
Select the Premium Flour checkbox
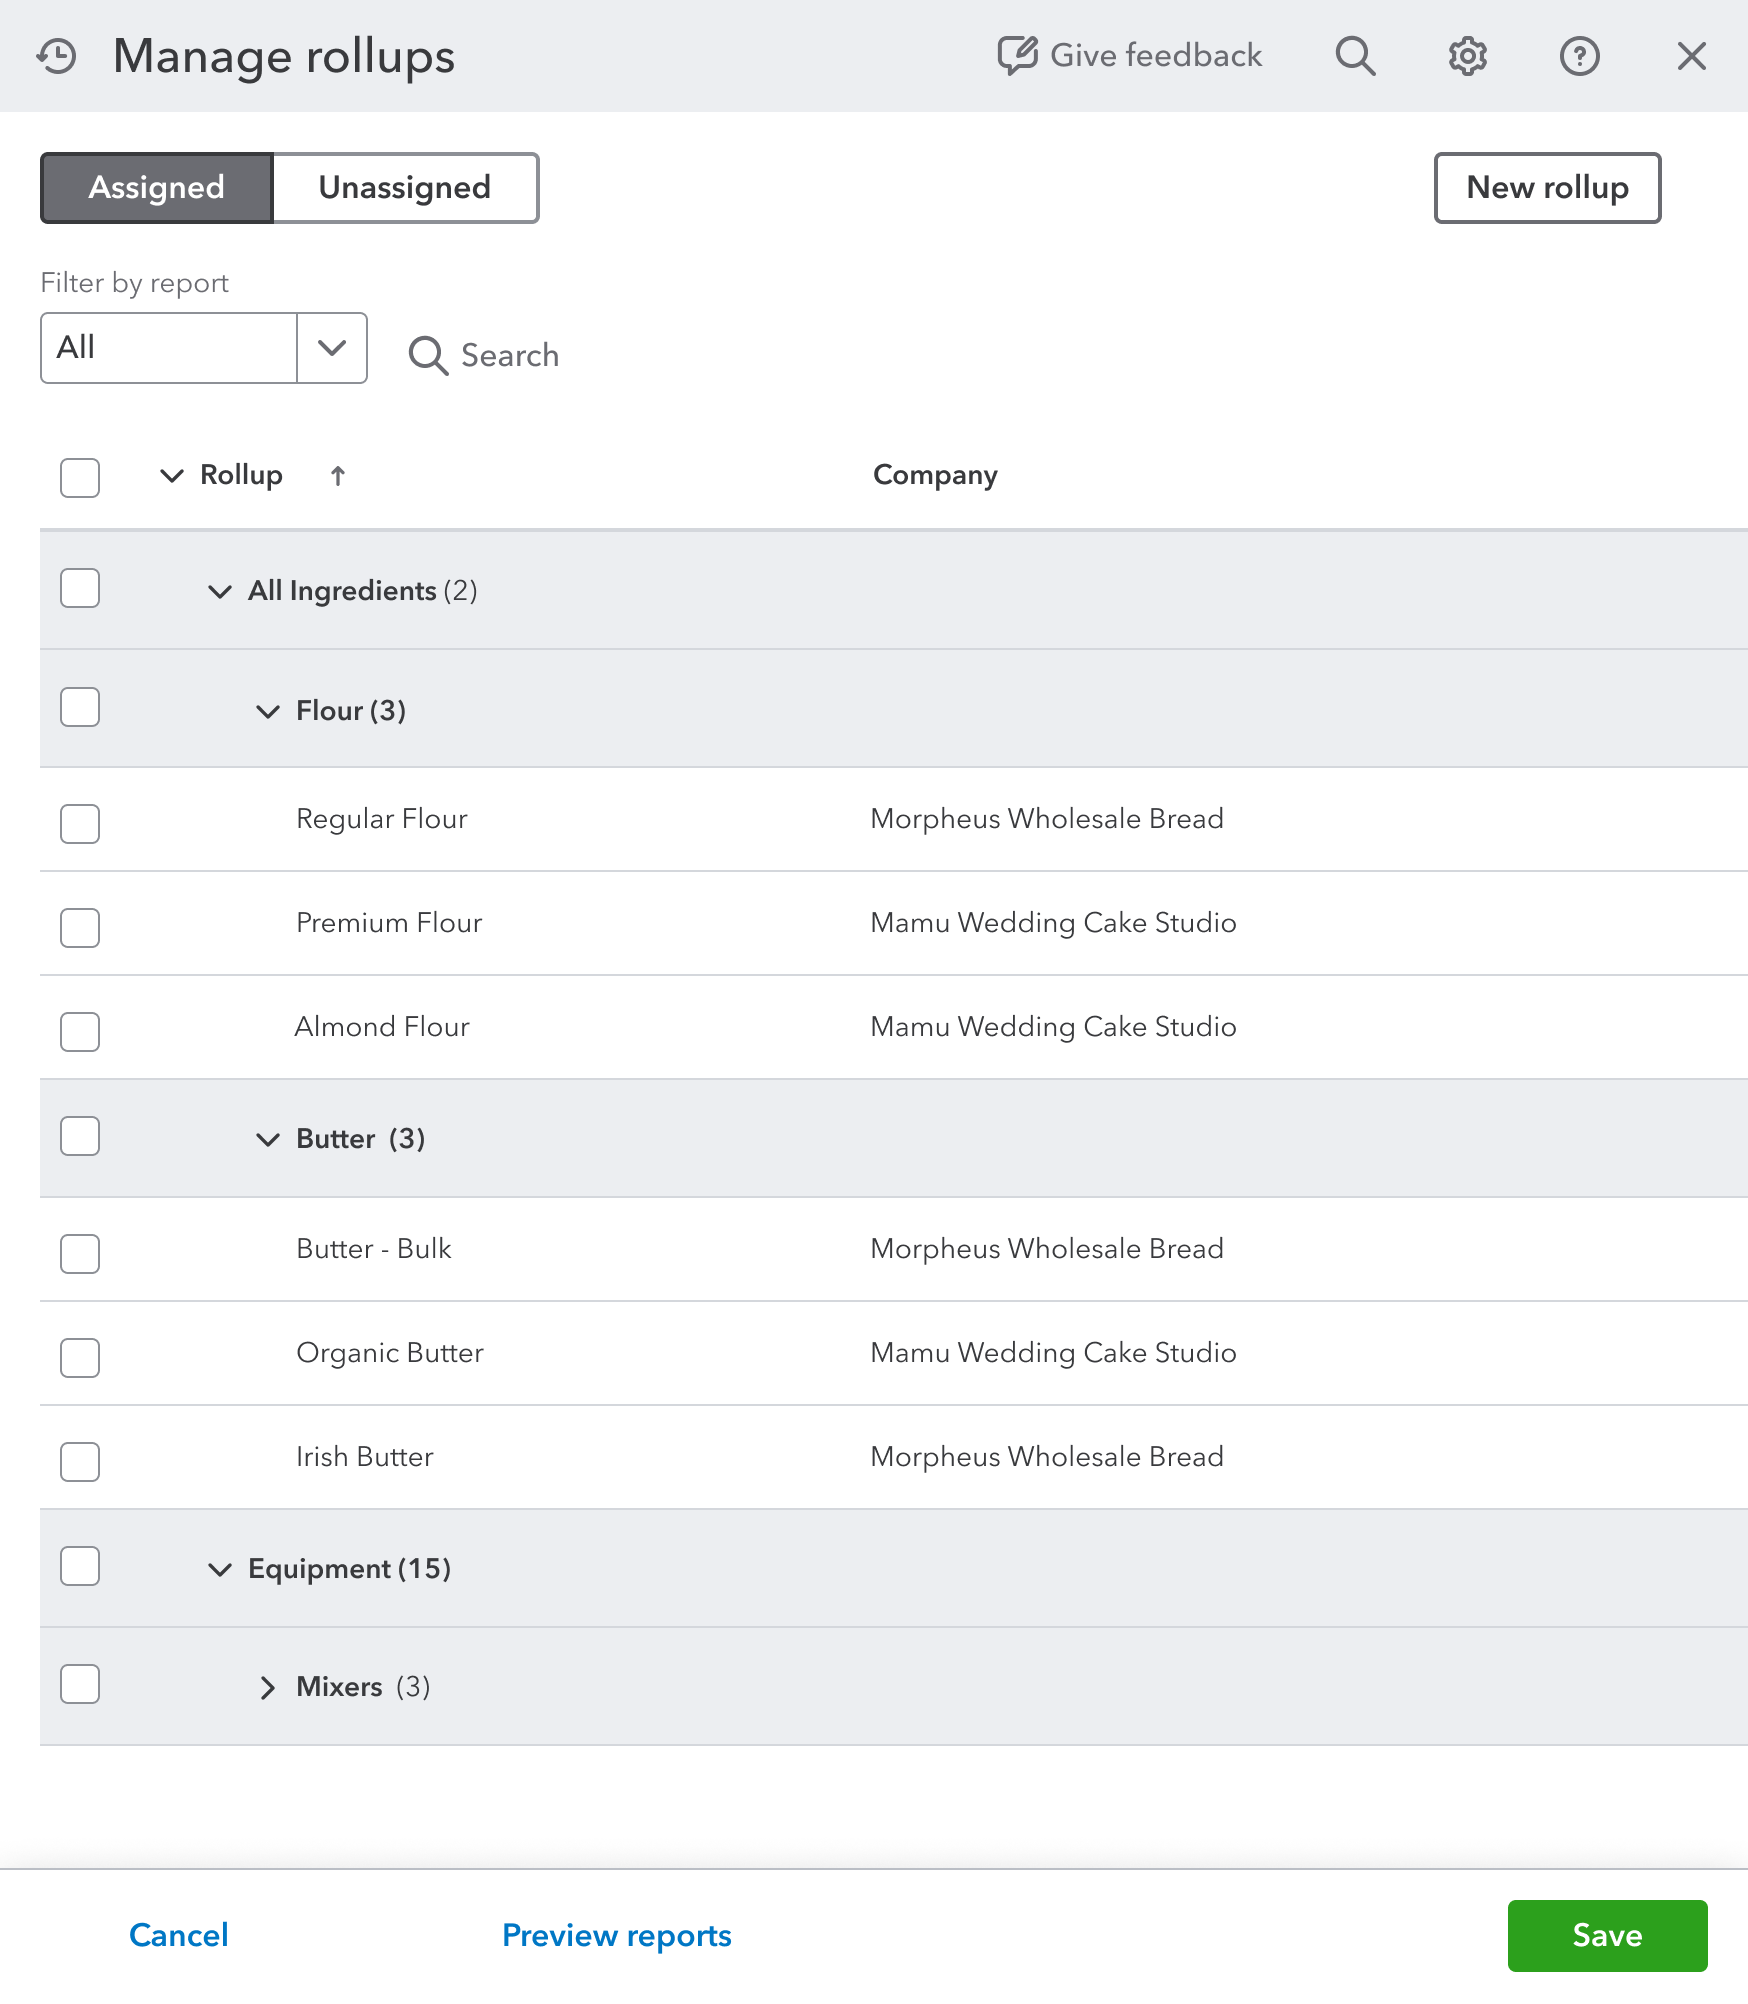click(x=80, y=928)
